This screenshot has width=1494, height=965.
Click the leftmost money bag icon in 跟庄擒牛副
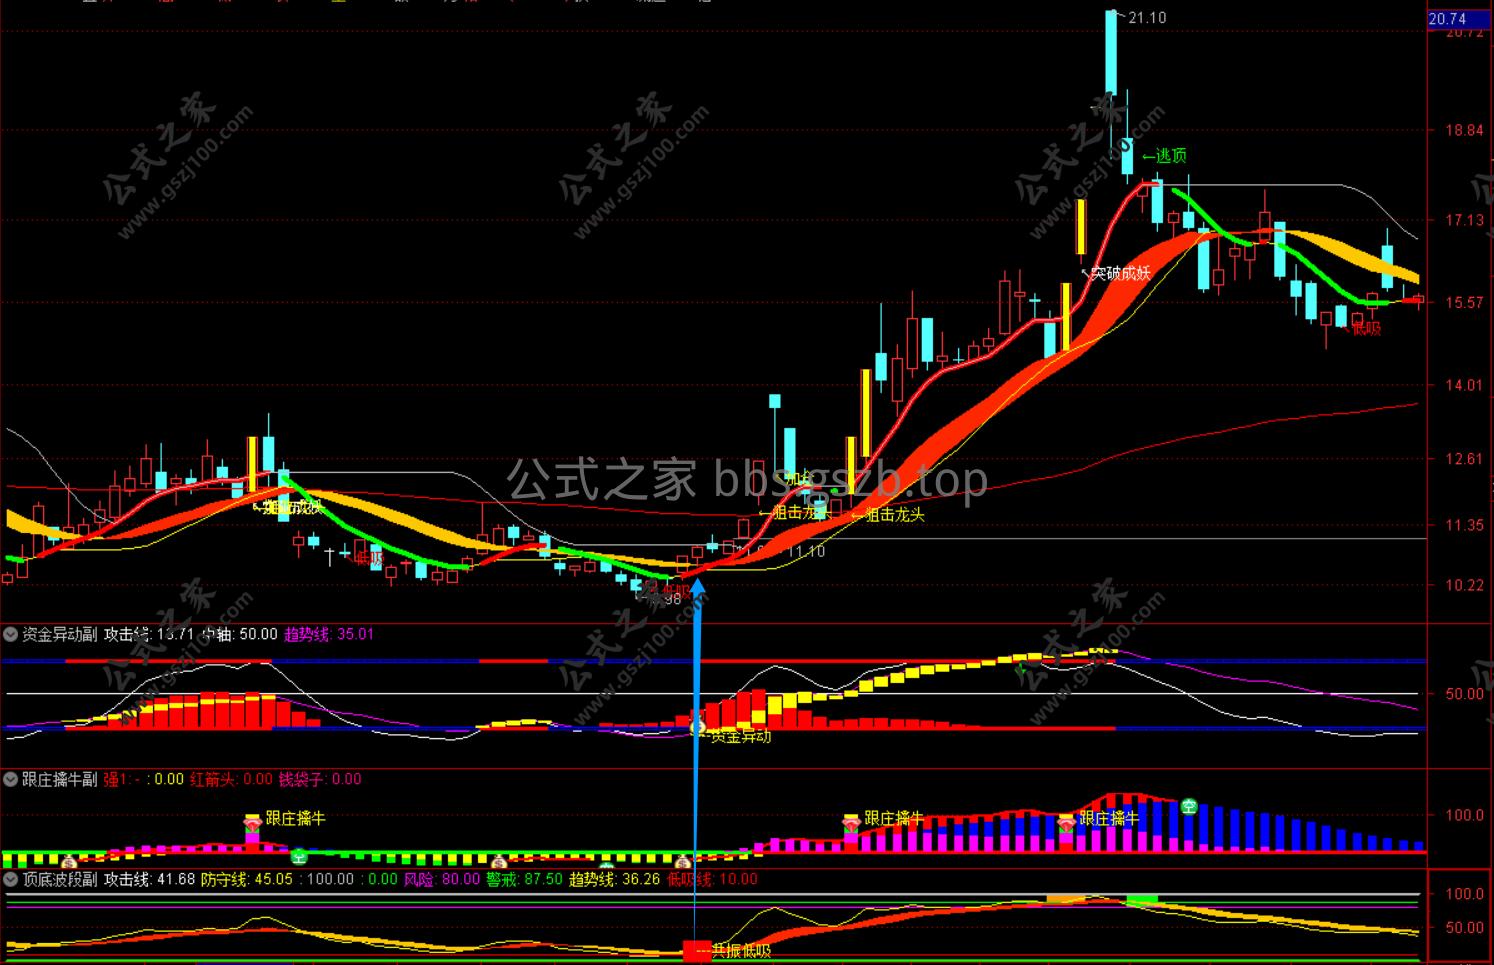coord(68,862)
